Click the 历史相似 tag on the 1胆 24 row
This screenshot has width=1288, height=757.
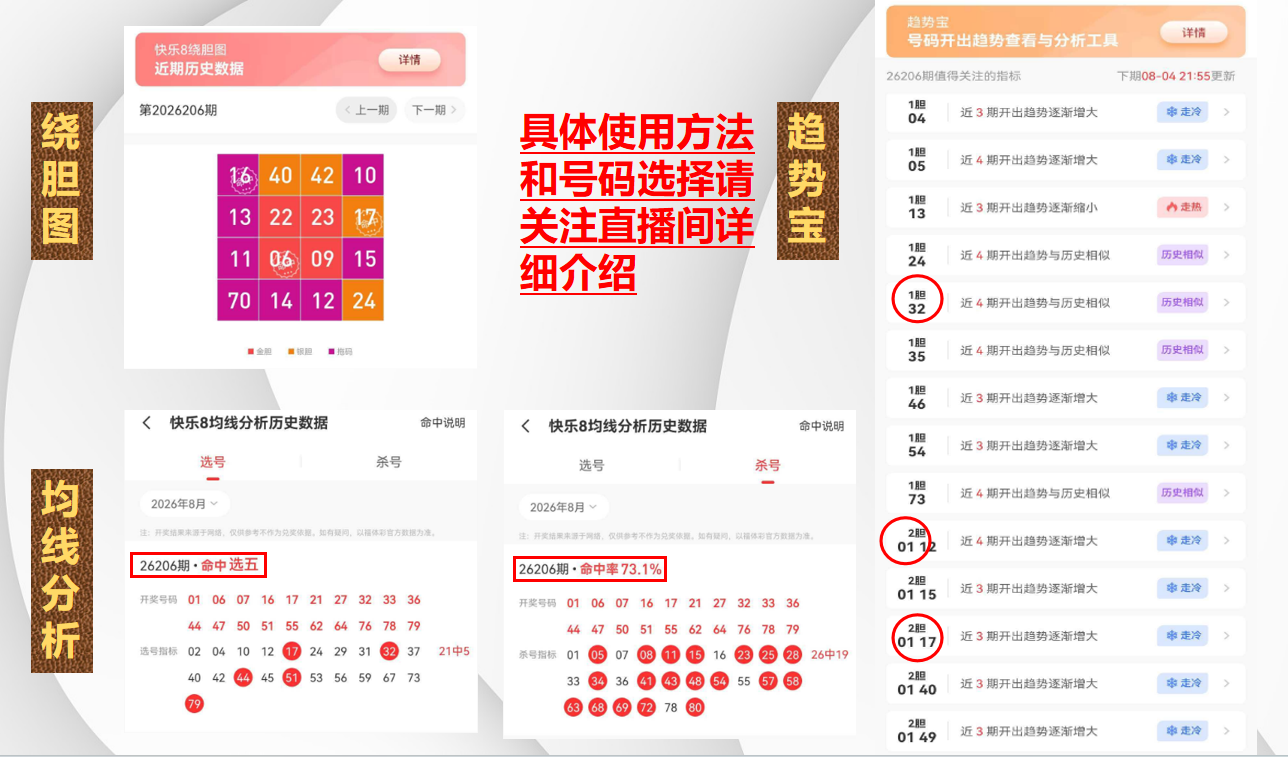coord(1182,255)
